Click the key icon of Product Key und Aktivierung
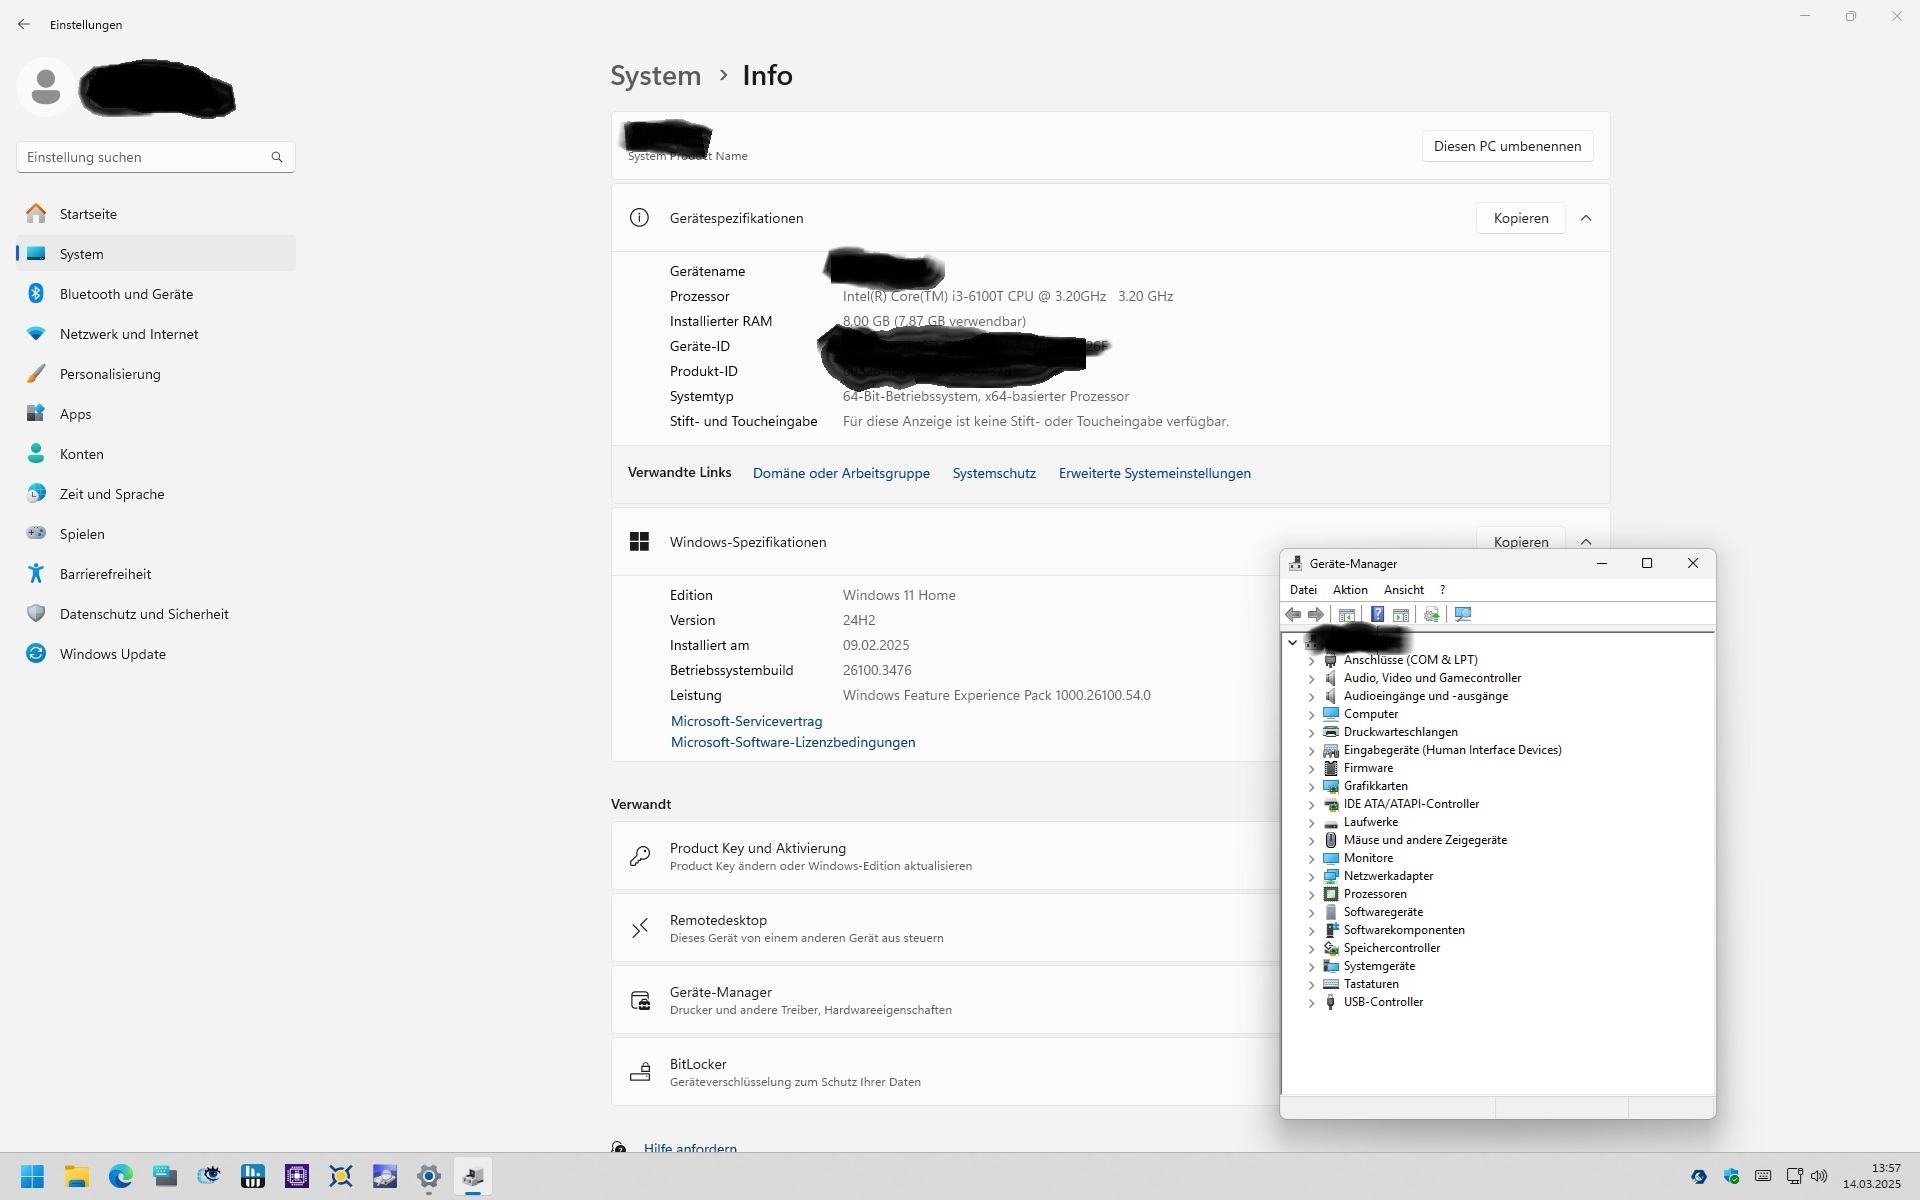The width and height of the screenshot is (1920, 1200). pos(640,856)
